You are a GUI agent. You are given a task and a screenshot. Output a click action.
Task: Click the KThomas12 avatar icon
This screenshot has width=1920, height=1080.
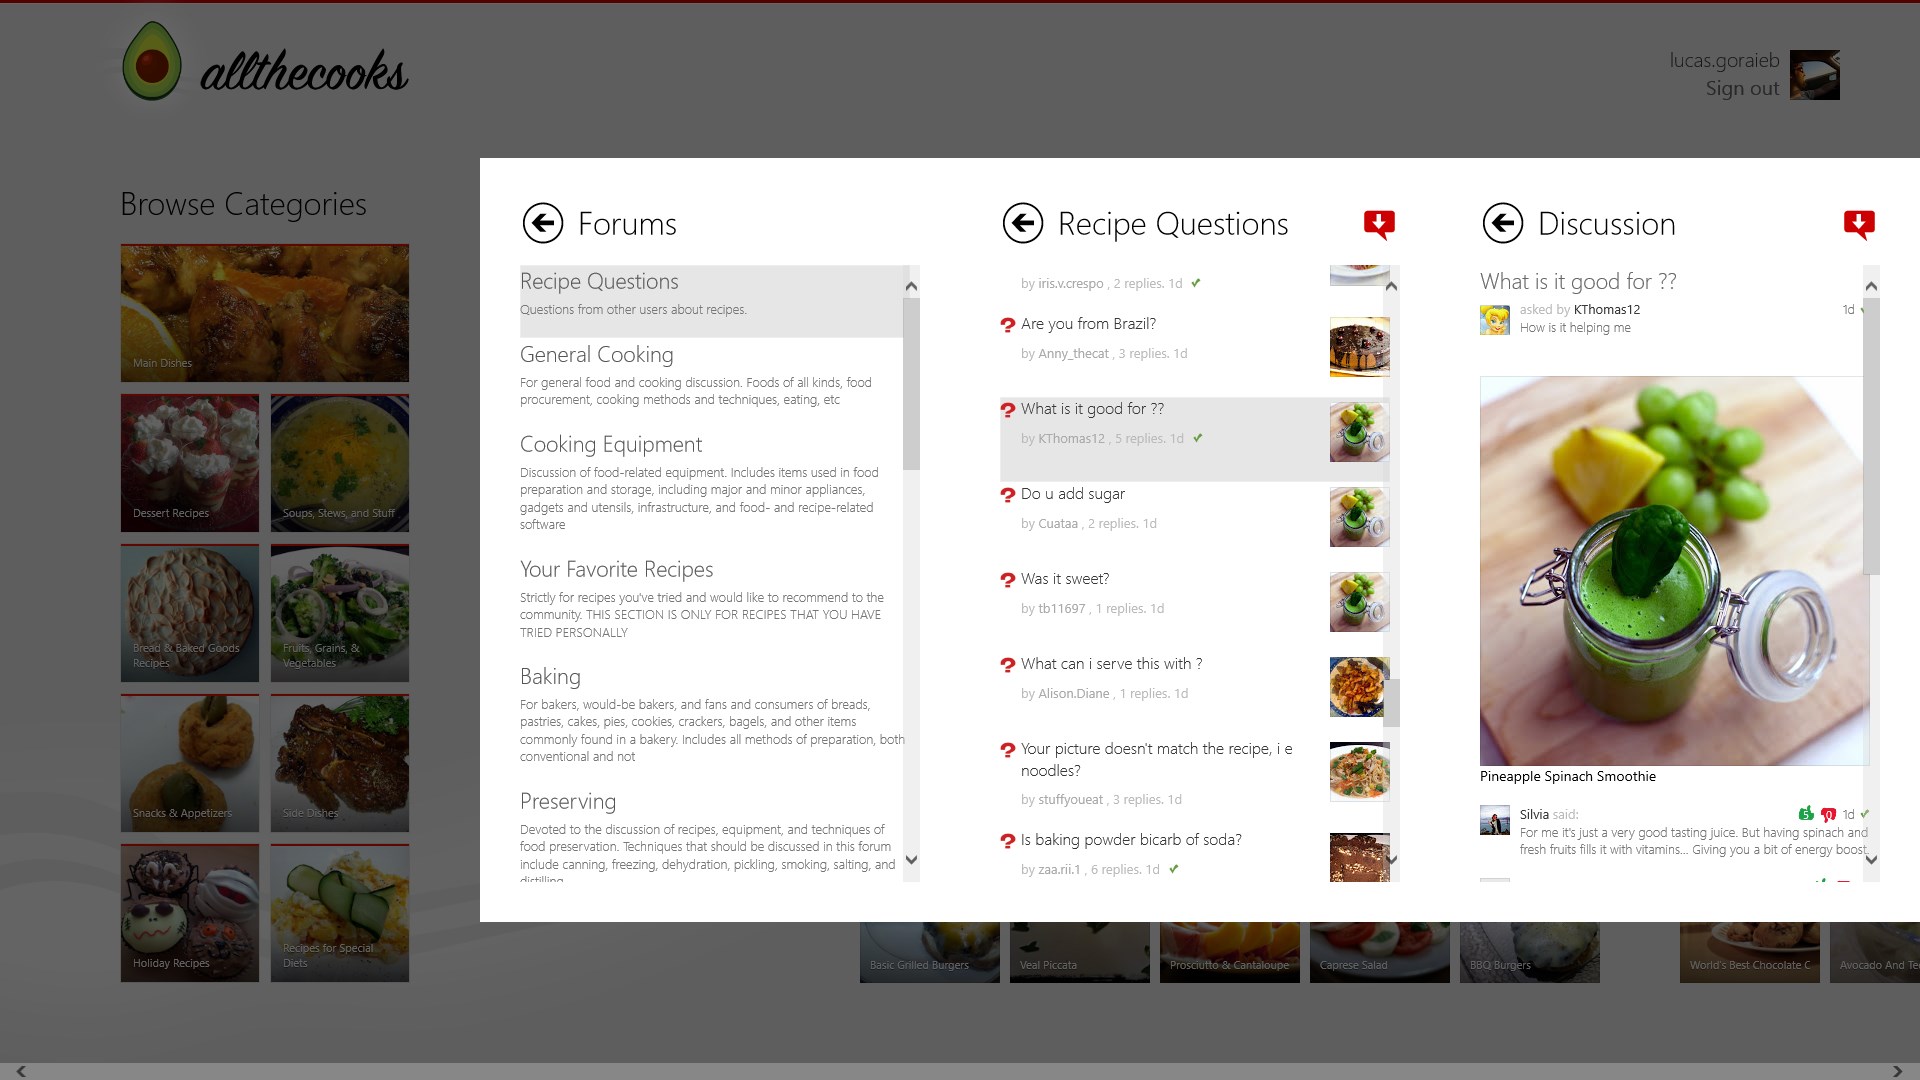[x=1495, y=319]
